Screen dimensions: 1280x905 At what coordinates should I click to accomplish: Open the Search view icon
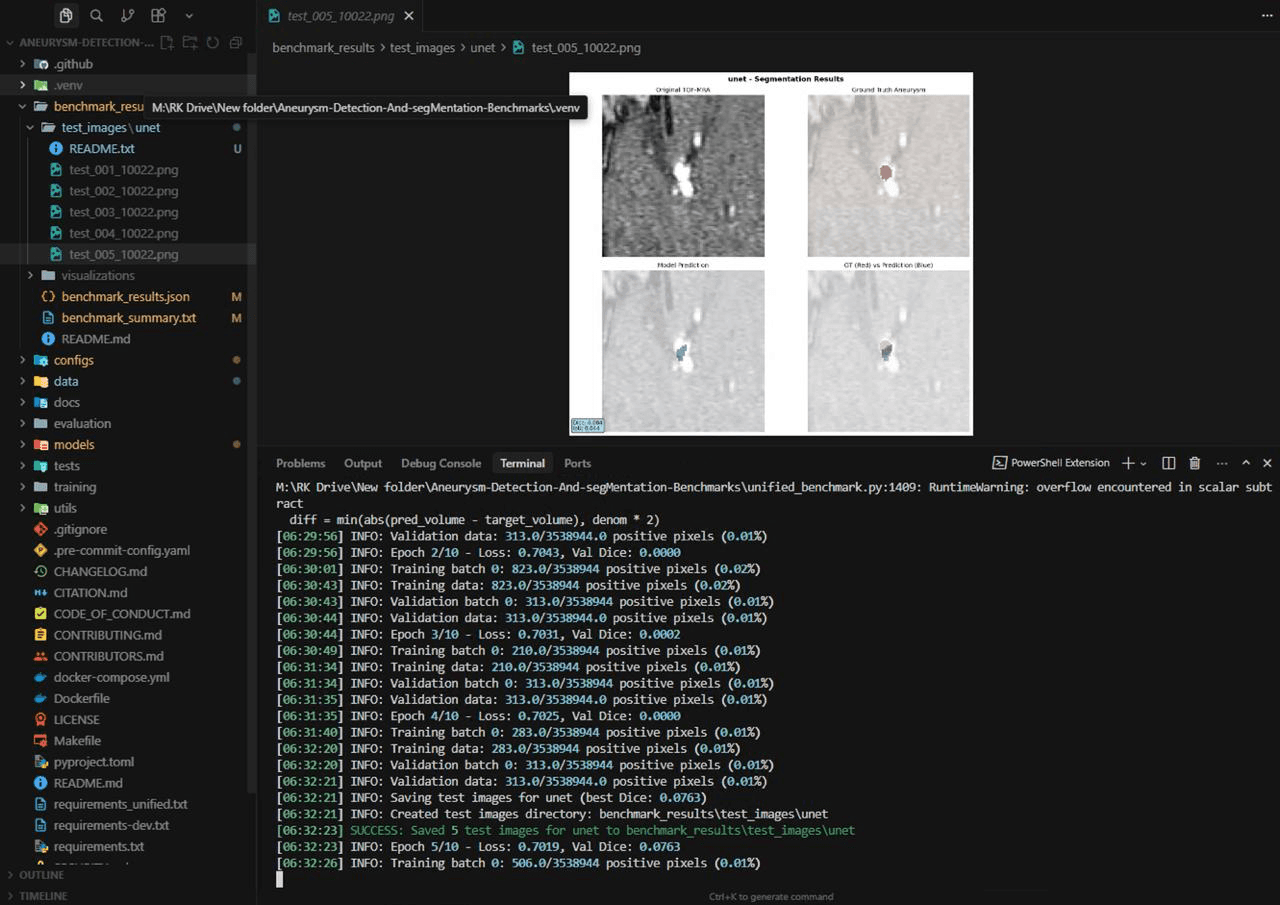click(96, 15)
